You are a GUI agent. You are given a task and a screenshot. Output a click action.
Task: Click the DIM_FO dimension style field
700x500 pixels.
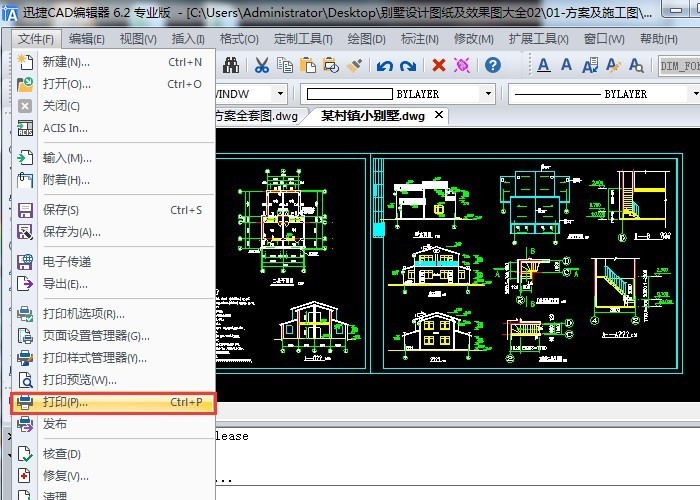(678, 66)
